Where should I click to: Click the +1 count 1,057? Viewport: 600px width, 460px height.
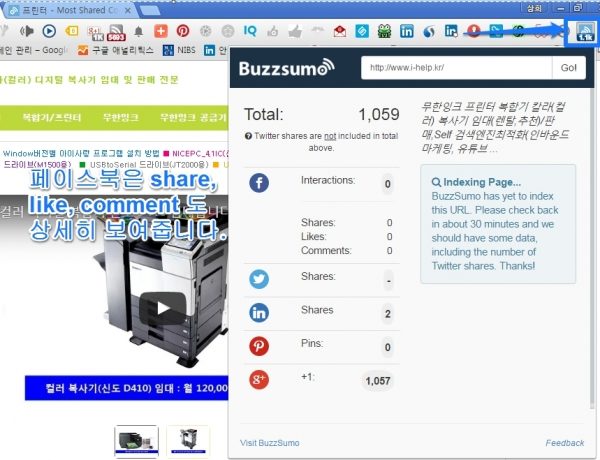coord(378,381)
